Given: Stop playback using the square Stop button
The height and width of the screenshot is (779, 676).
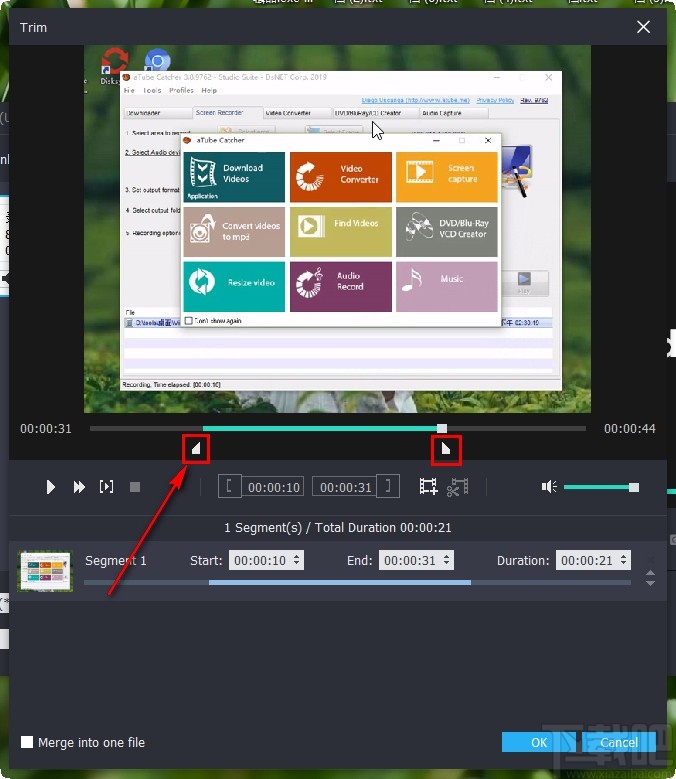Looking at the screenshot, I should [135, 487].
